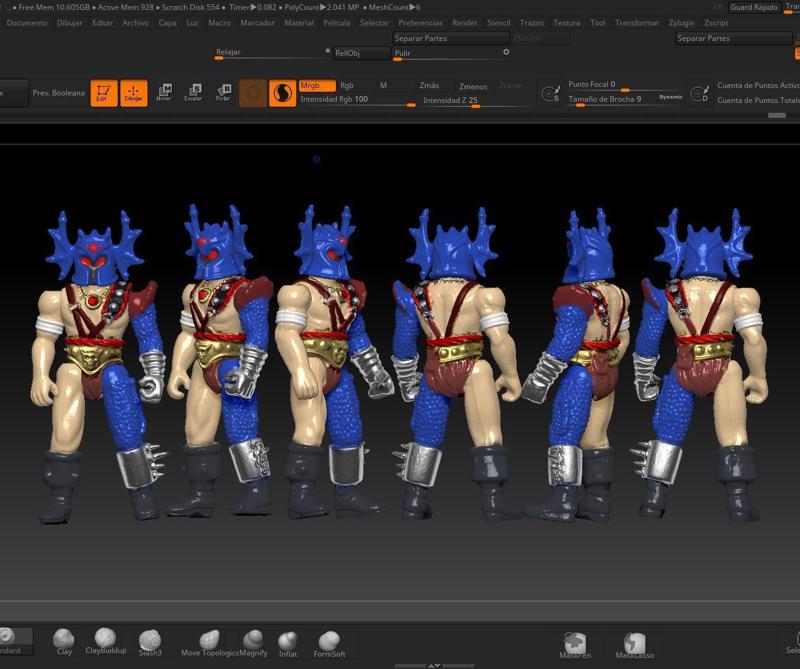
Task: Switch sculpting to Zmenos
Action: click(x=474, y=86)
